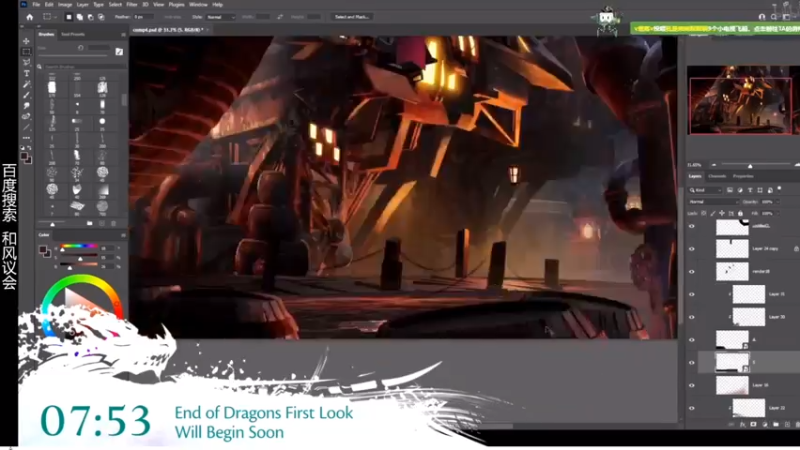Open the File menu
The image size is (800, 450).
click(36, 5)
